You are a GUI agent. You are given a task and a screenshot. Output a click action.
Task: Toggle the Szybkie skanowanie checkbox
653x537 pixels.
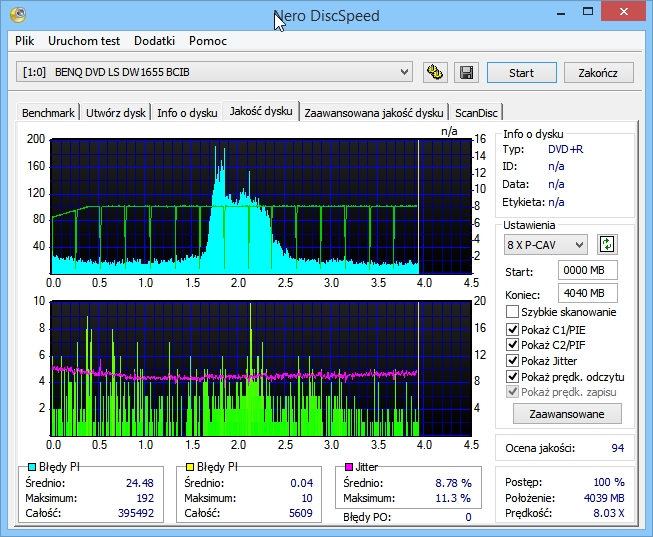(512, 312)
